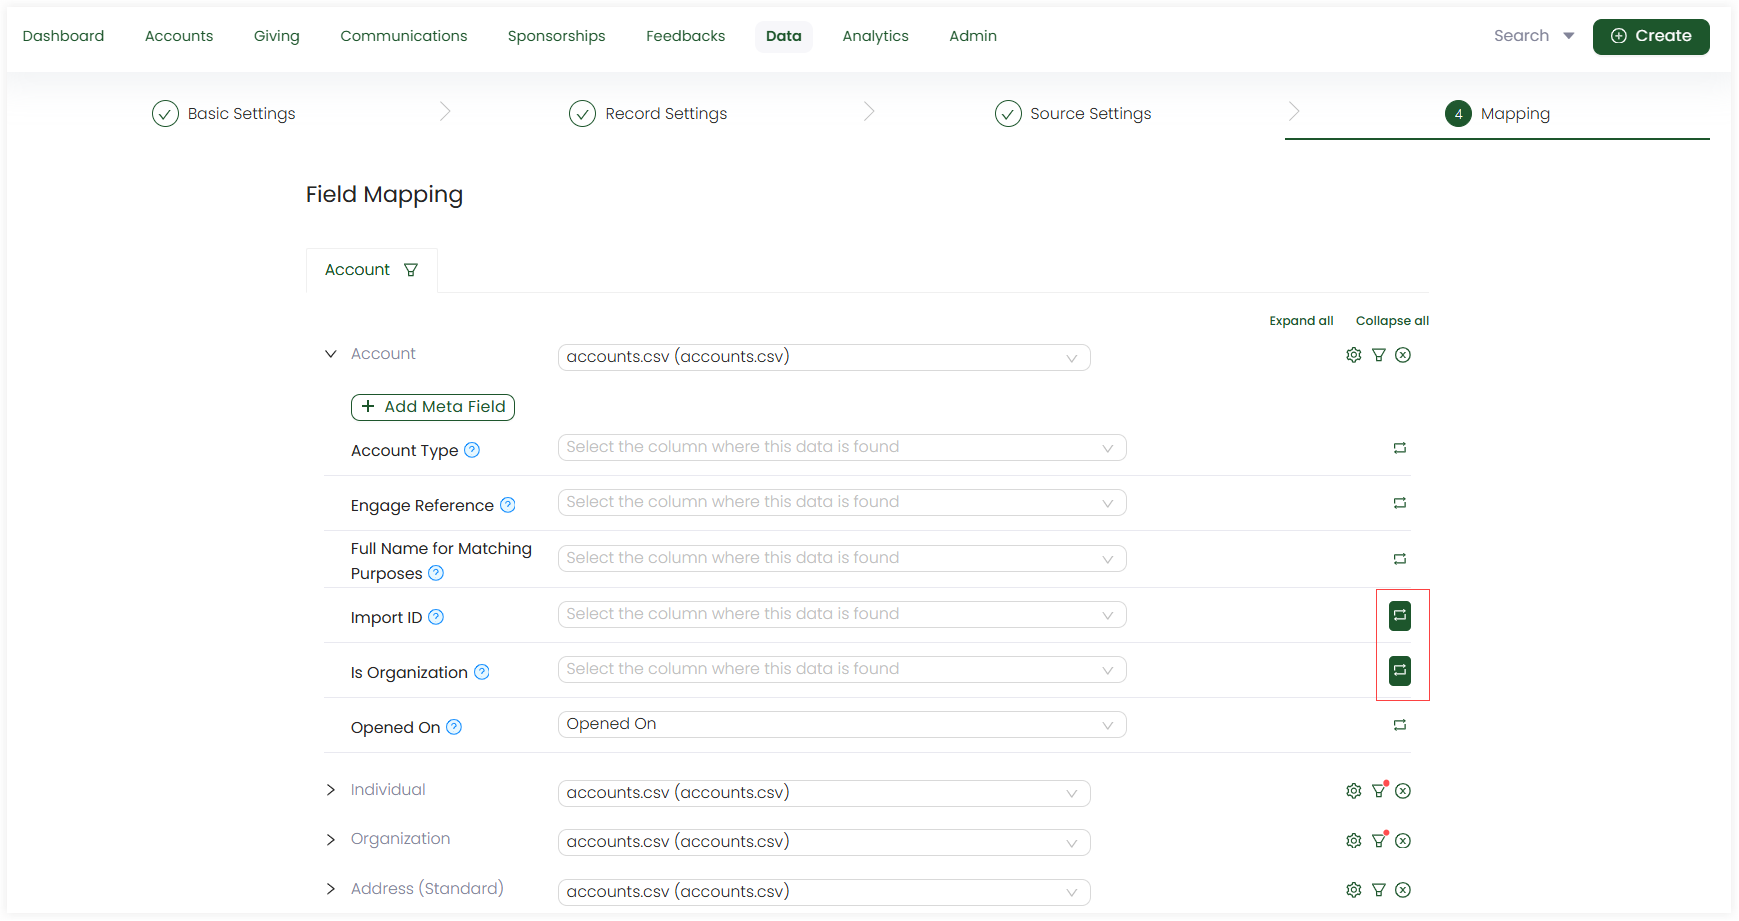The image size is (1739, 921).
Task: Click Expand all link
Action: pyautogui.click(x=1301, y=321)
